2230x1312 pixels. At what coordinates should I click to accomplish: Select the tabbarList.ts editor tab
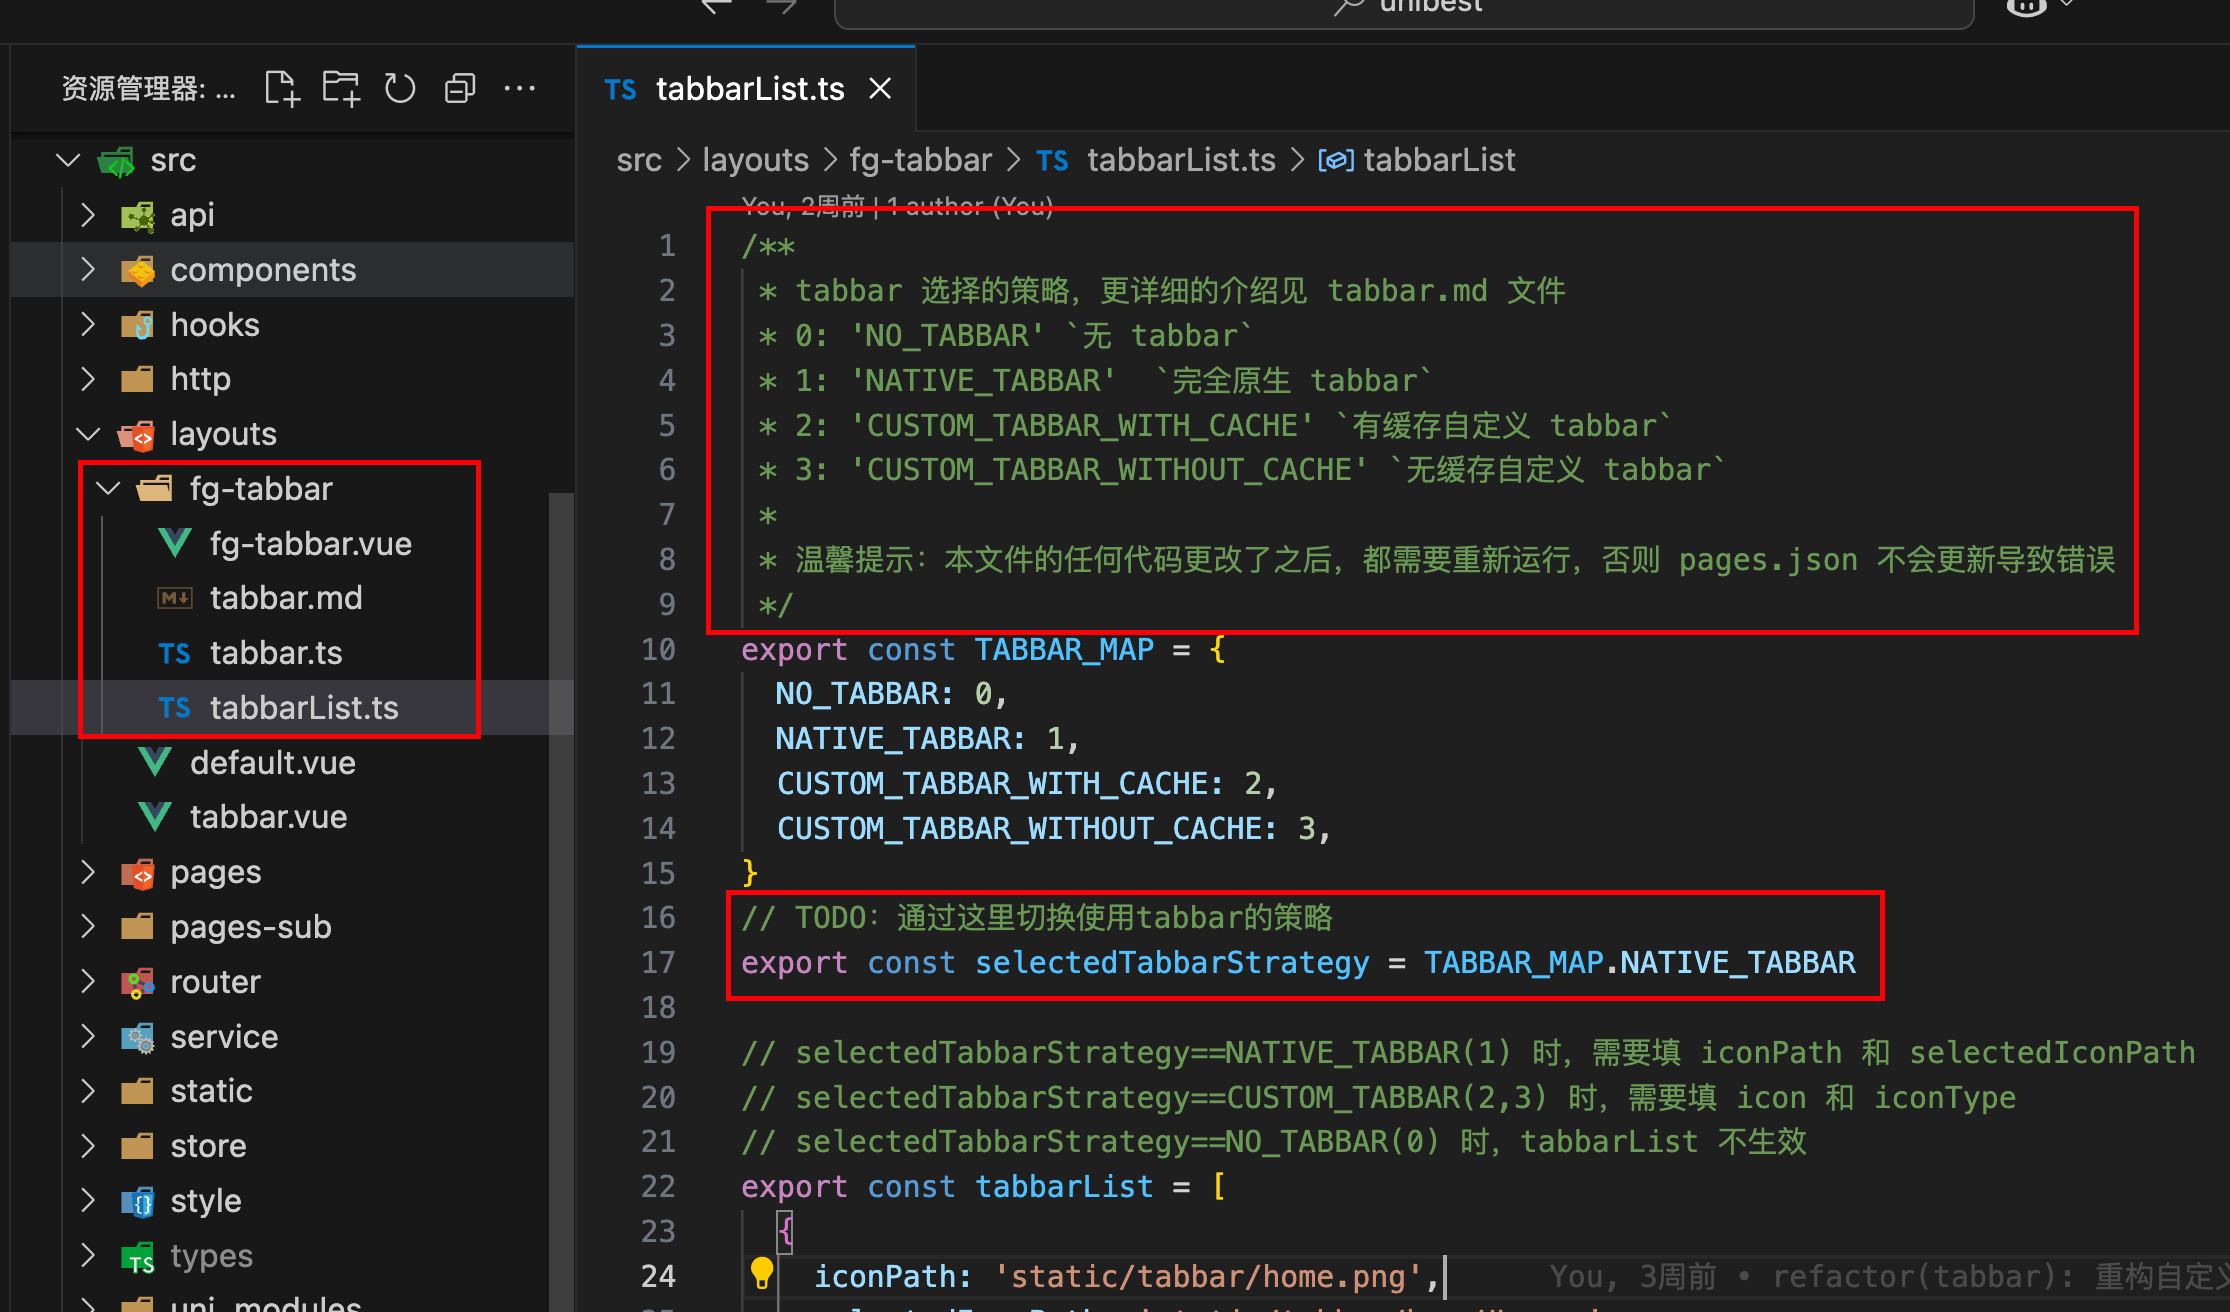747,89
